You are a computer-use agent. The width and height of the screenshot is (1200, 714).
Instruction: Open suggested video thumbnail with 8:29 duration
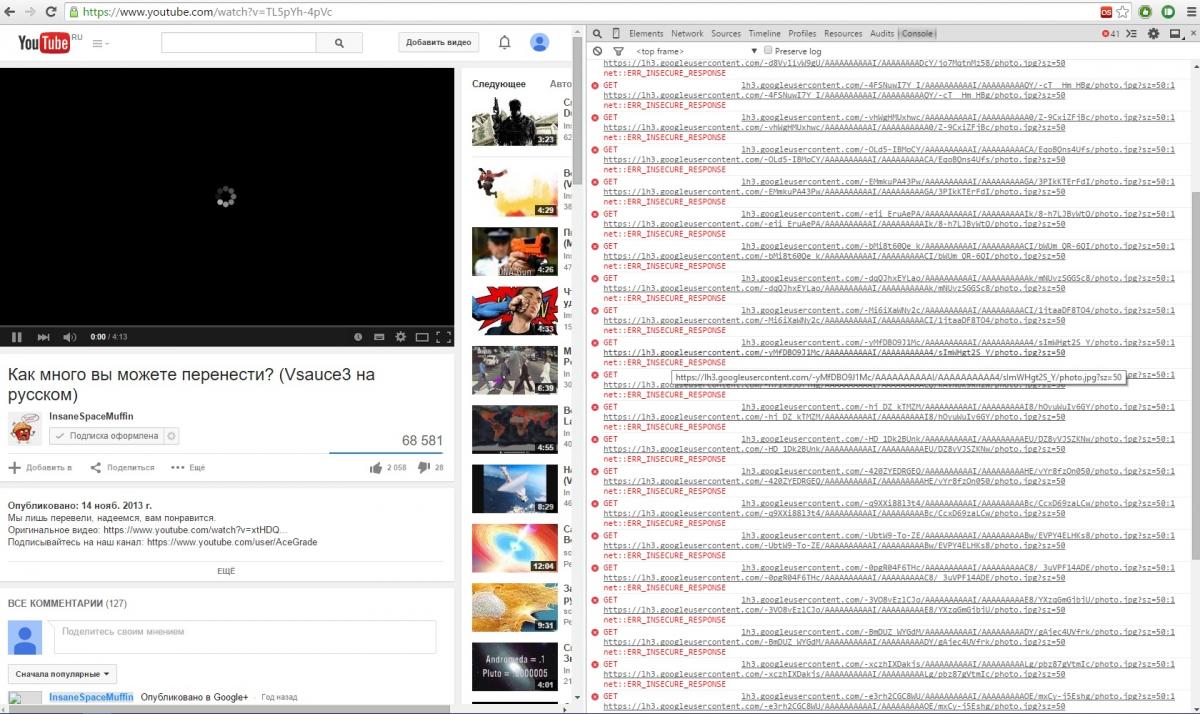(514, 489)
